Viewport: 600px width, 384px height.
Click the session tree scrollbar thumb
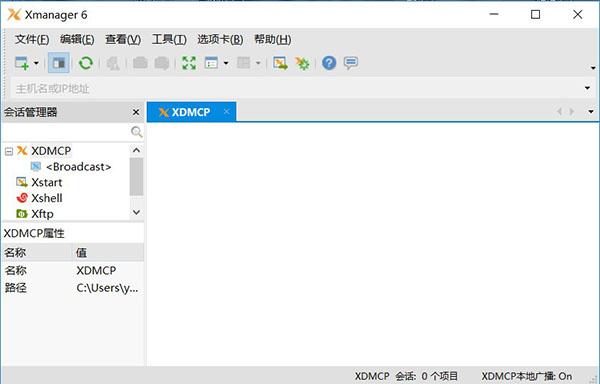click(136, 177)
